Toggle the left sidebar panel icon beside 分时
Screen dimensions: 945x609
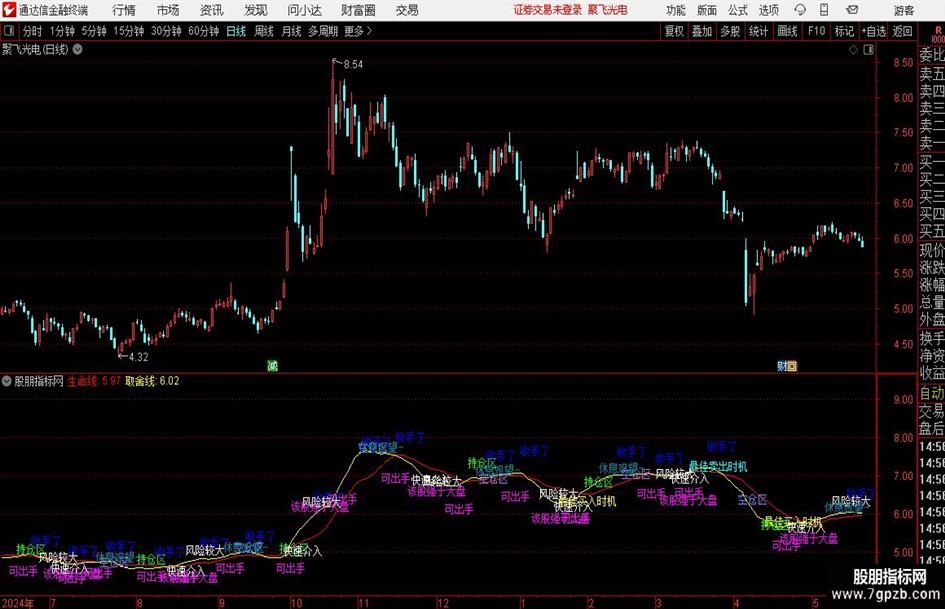click(9, 31)
